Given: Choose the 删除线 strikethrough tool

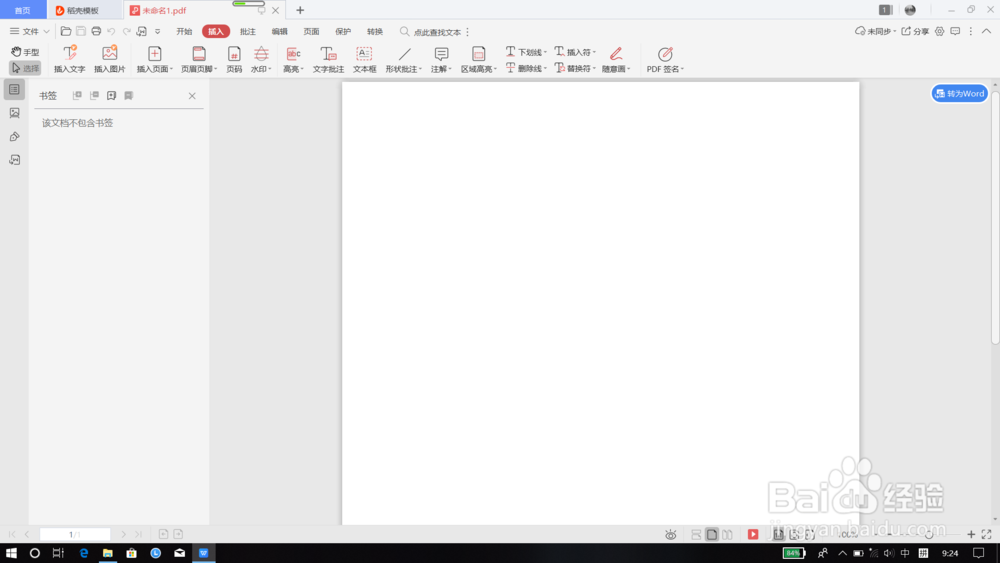Looking at the screenshot, I should [526, 68].
